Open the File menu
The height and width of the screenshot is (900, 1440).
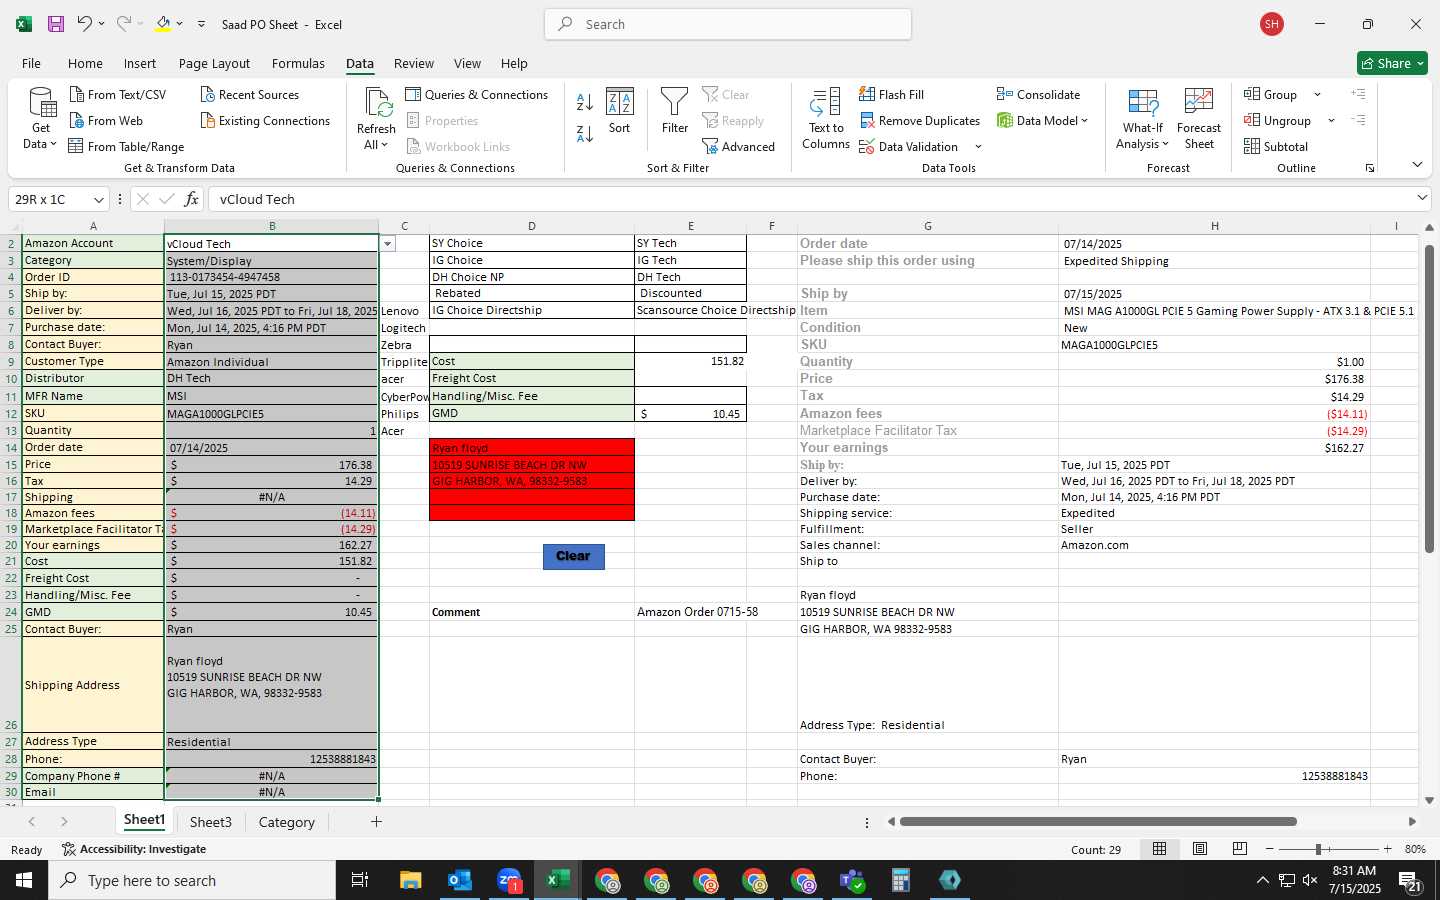[x=31, y=63]
